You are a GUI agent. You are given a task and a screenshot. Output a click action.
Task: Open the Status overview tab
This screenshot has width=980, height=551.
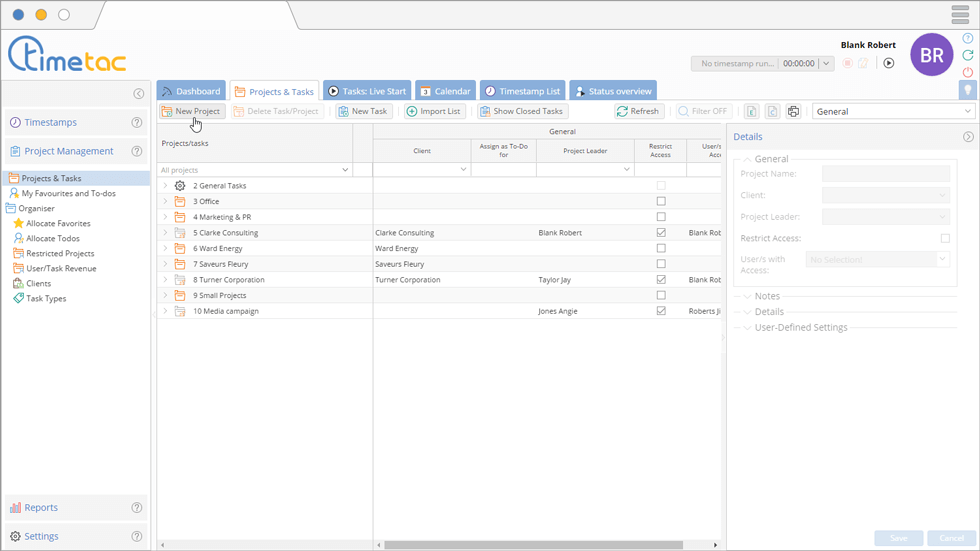tap(612, 91)
